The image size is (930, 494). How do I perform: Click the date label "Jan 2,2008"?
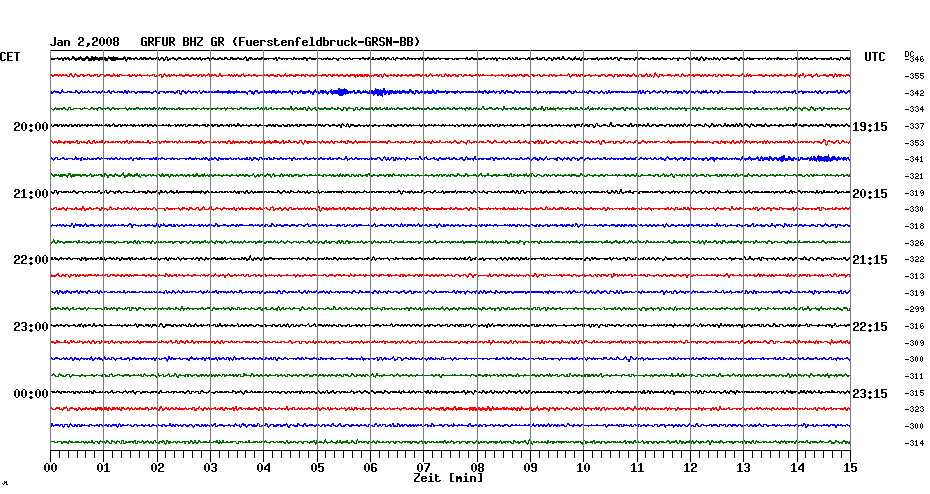pos(84,42)
